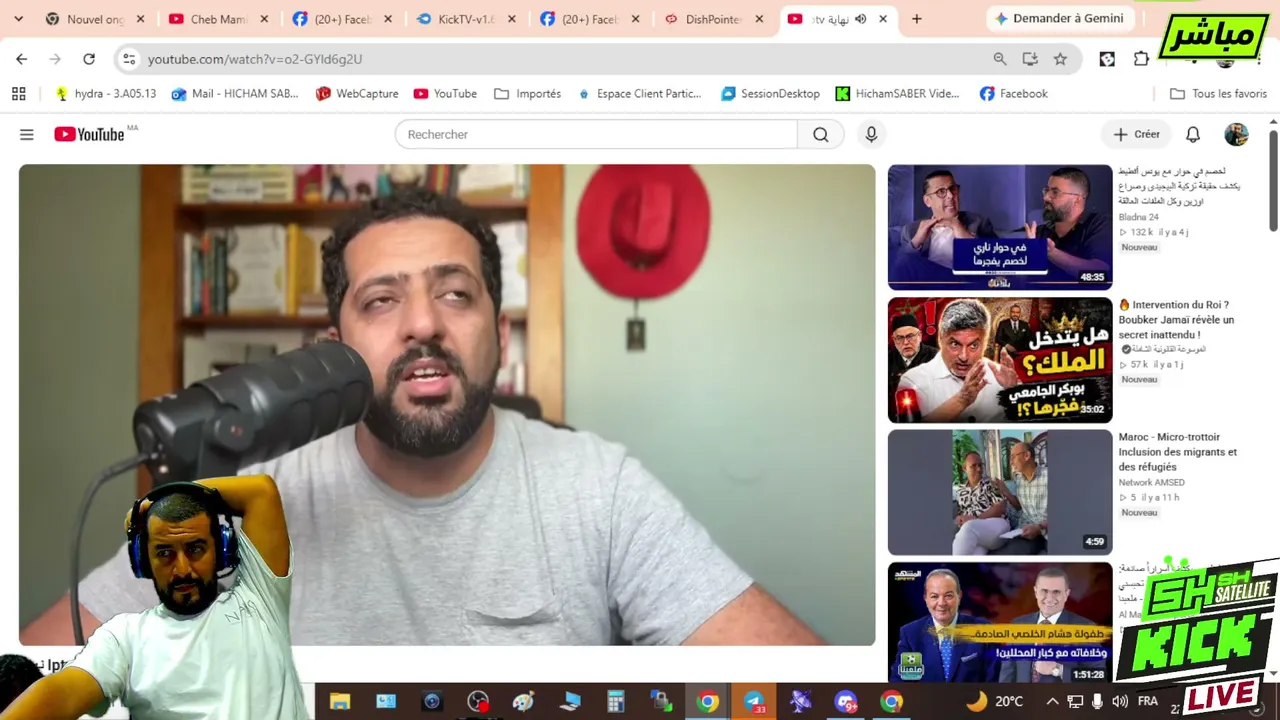Open the hydra - 3.A05.13 bookmark
The height and width of the screenshot is (720, 1280).
pyautogui.click(x=105, y=94)
